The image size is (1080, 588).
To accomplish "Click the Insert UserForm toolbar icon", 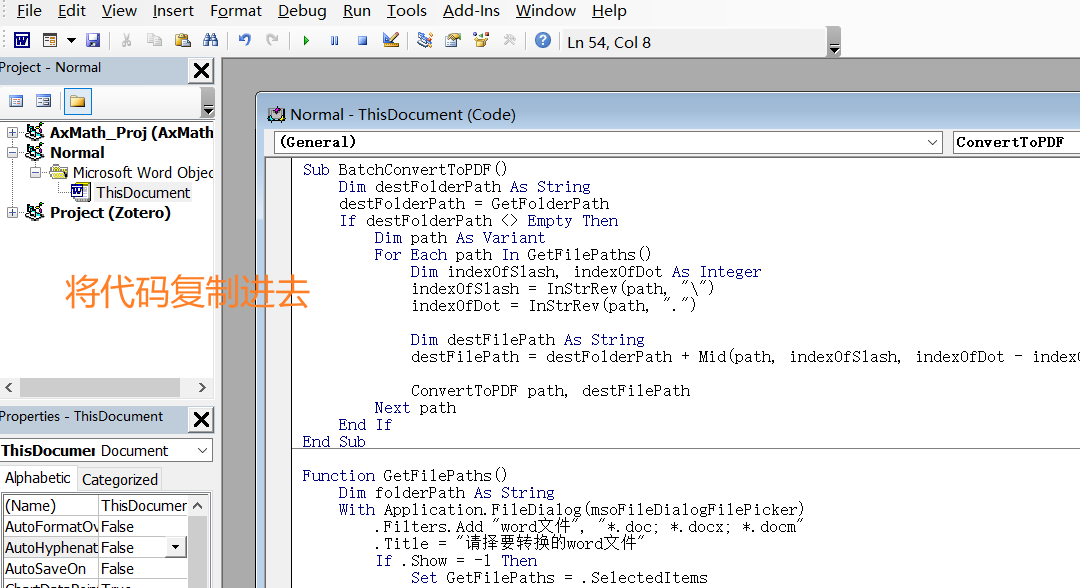I will tap(50, 41).
